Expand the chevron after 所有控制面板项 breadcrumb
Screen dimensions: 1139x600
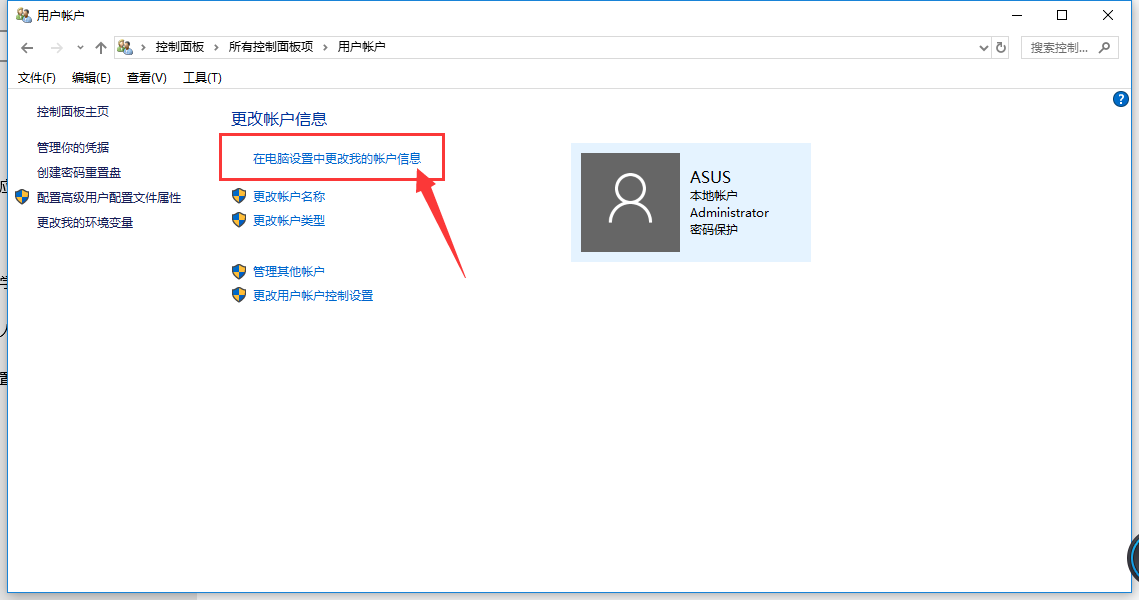(x=325, y=47)
